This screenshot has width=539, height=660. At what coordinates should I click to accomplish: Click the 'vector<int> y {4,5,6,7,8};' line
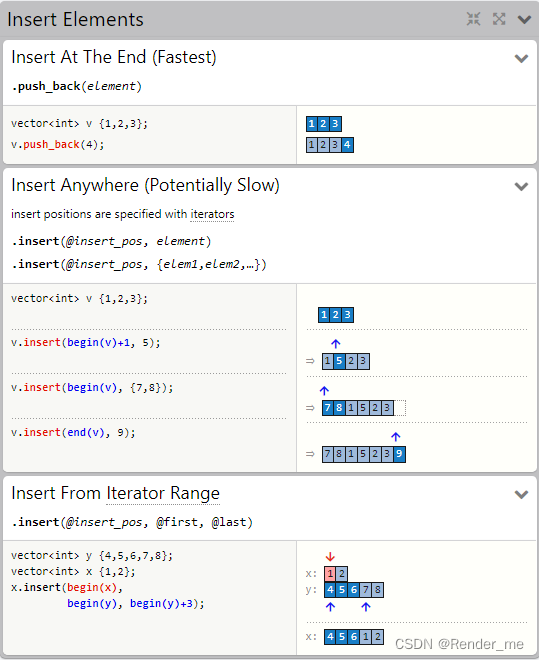coord(92,556)
